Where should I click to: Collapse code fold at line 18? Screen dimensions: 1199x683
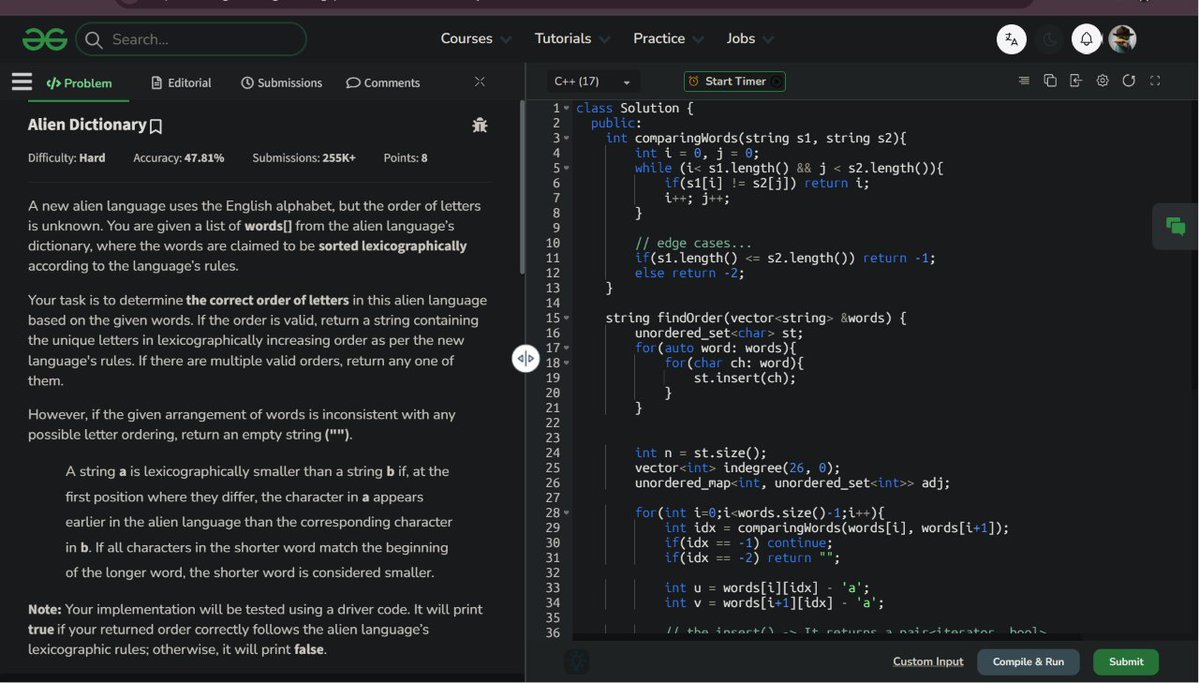tap(567, 363)
